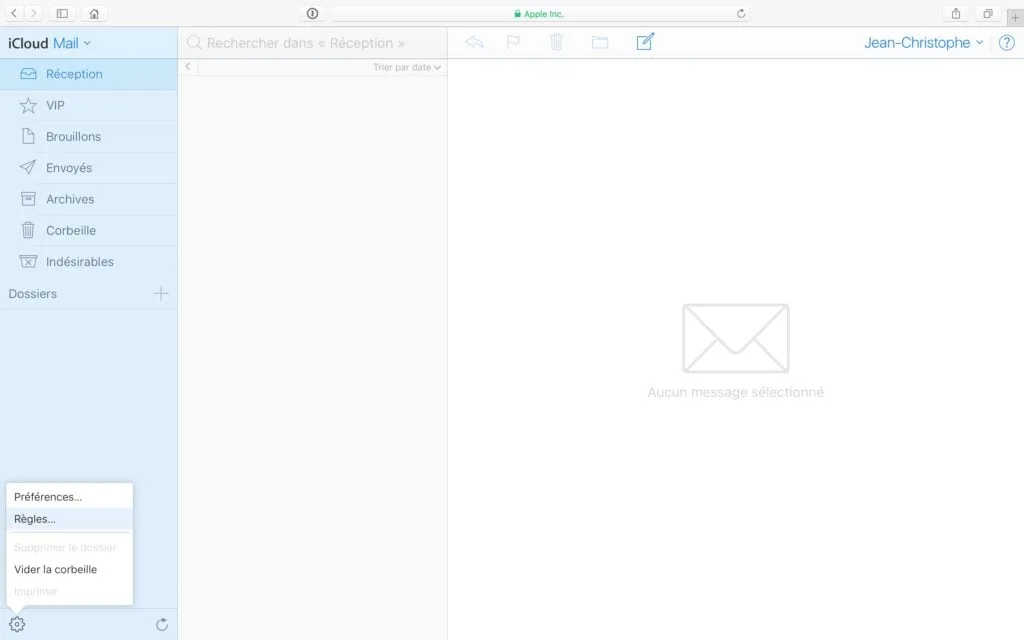Compose a new message
The width and height of the screenshot is (1024, 640).
pos(645,42)
